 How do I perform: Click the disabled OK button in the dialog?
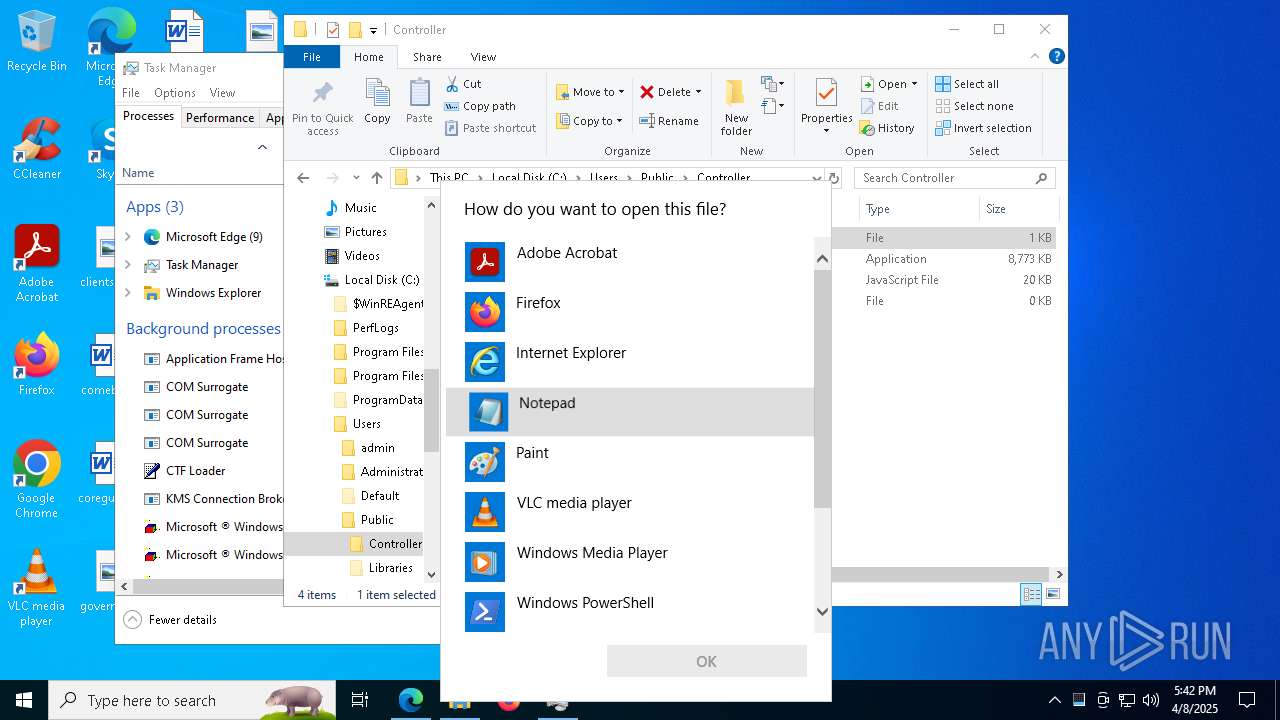pyautogui.click(x=706, y=661)
